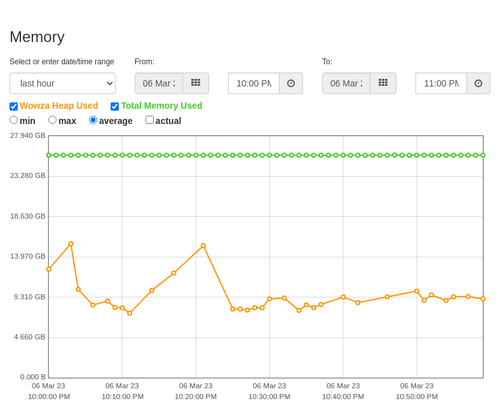Click the Memory heading
This screenshot has height=403, width=500.
pos(37,37)
